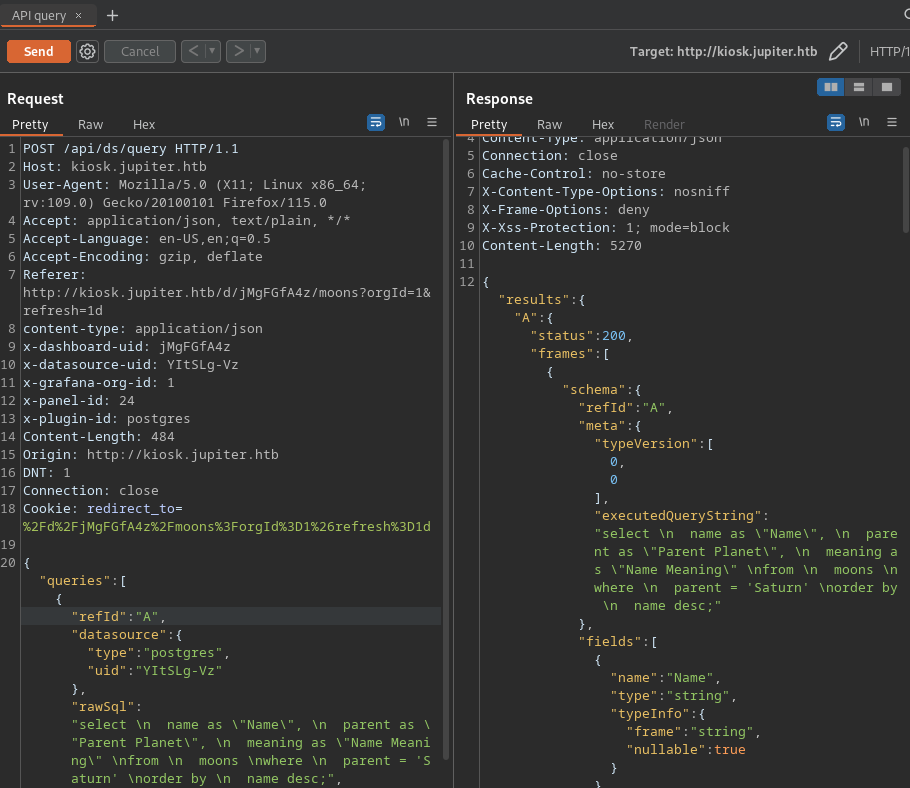This screenshot has width=910, height=788.
Task: Open the Request panel hamburger menu
Action: pos(432,122)
